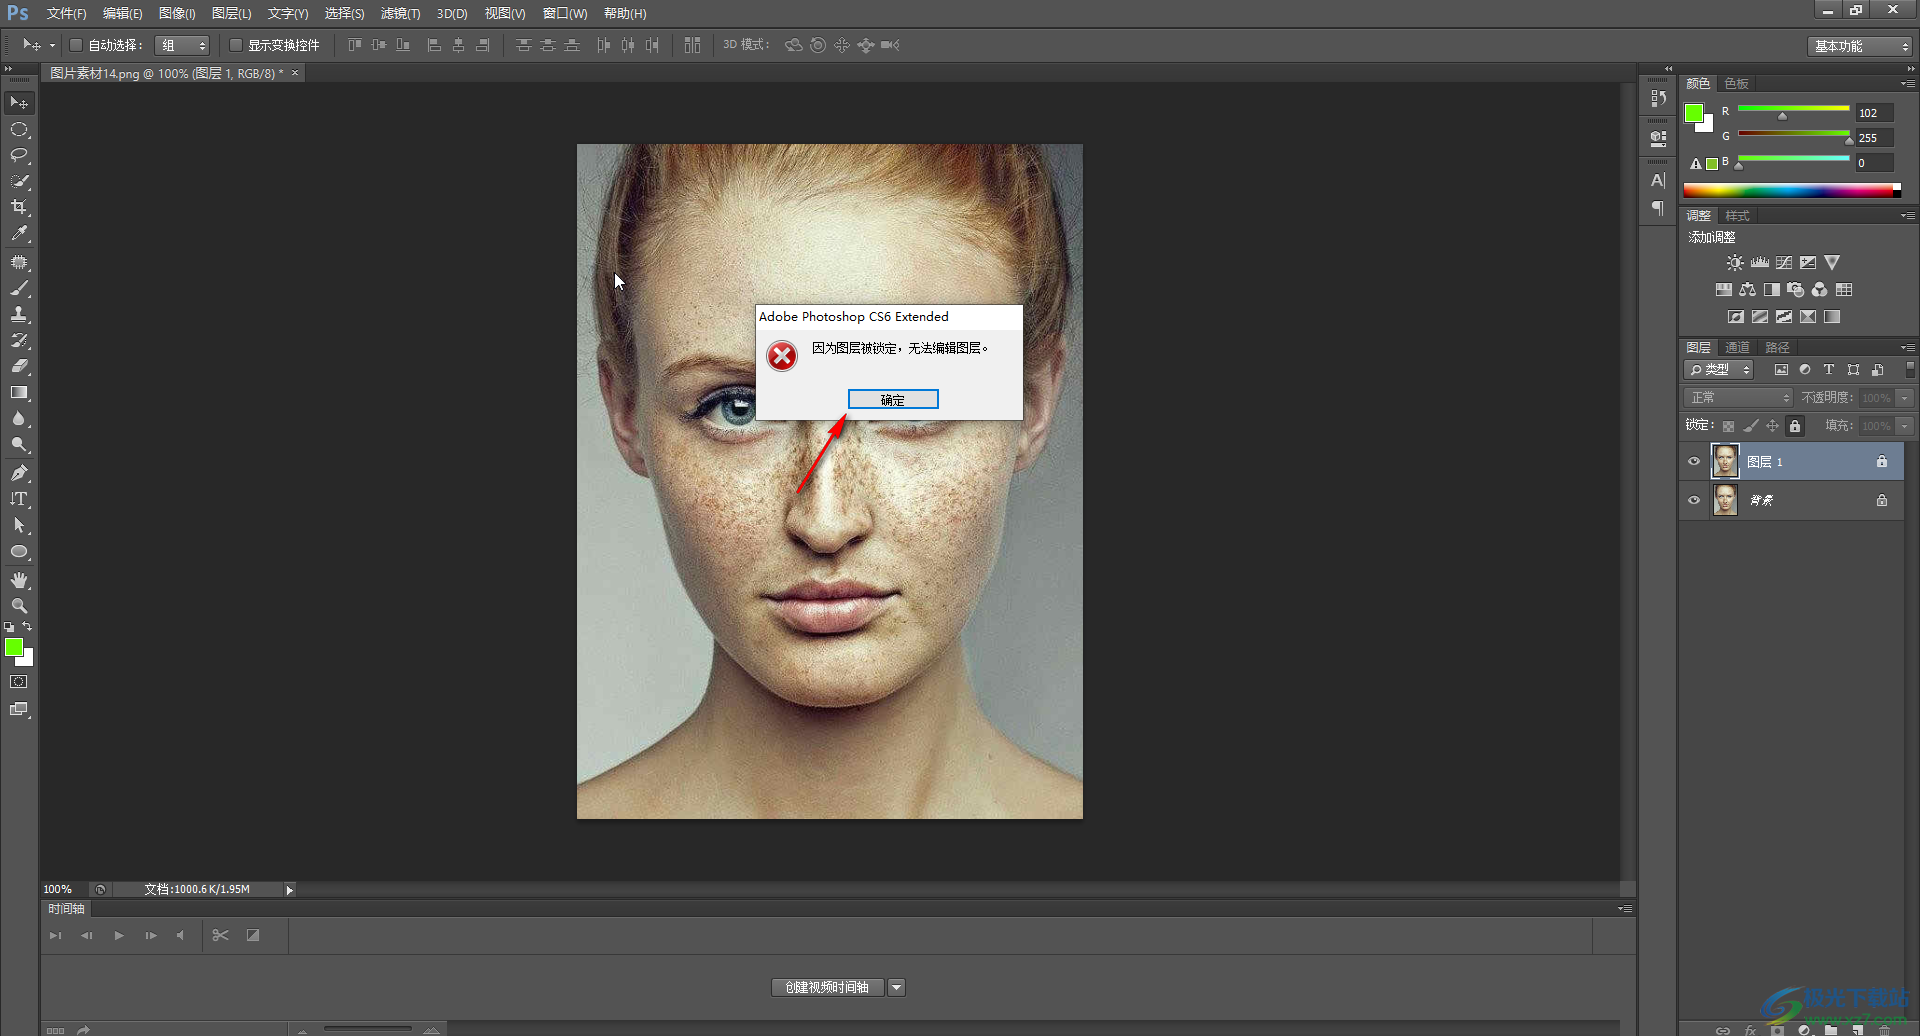The width and height of the screenshot is (1920, 1036).
Task: Click 确定 in the error dialog
Action: (893, 400)
